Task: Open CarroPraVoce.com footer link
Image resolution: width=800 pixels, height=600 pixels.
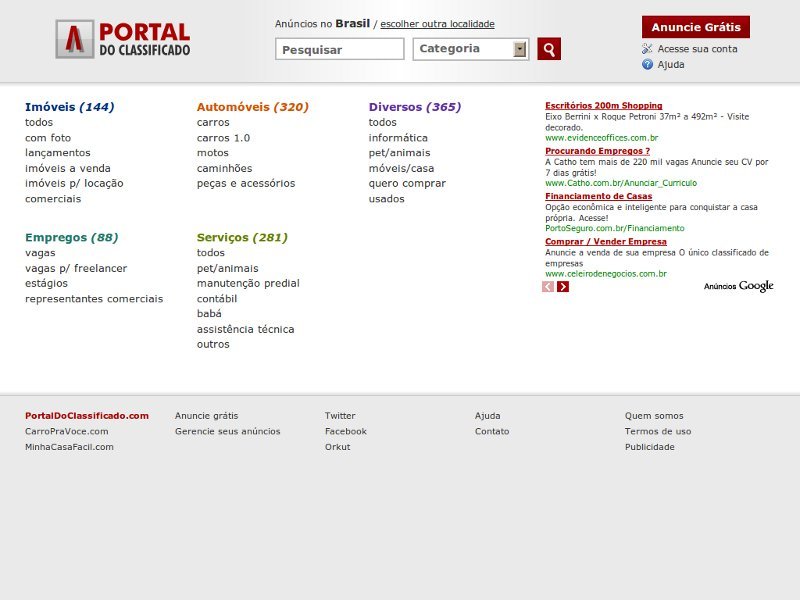Action: click(x=67, y=432)
